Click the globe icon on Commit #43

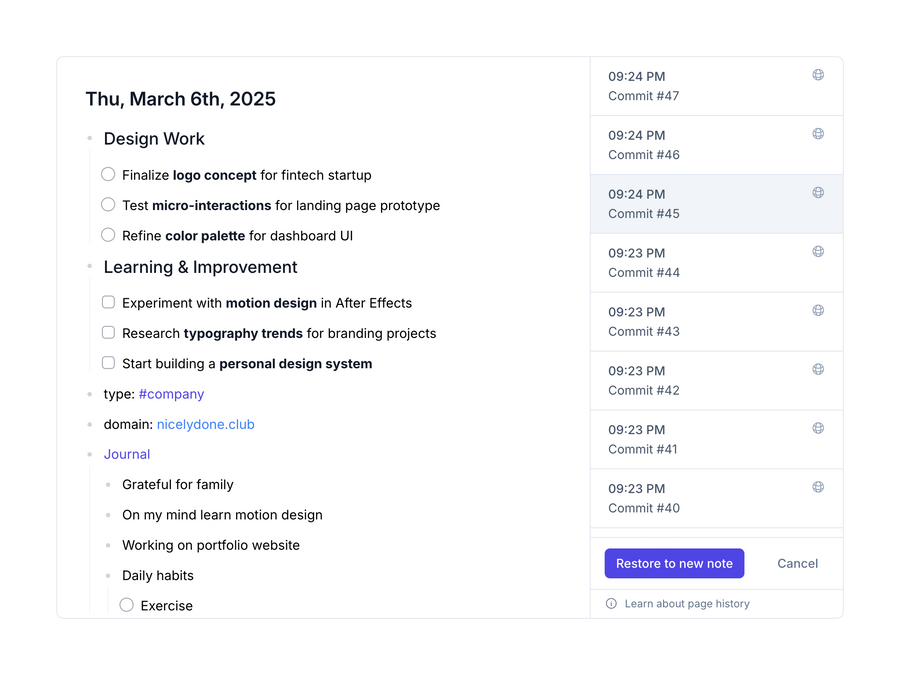tap(818, 310)
